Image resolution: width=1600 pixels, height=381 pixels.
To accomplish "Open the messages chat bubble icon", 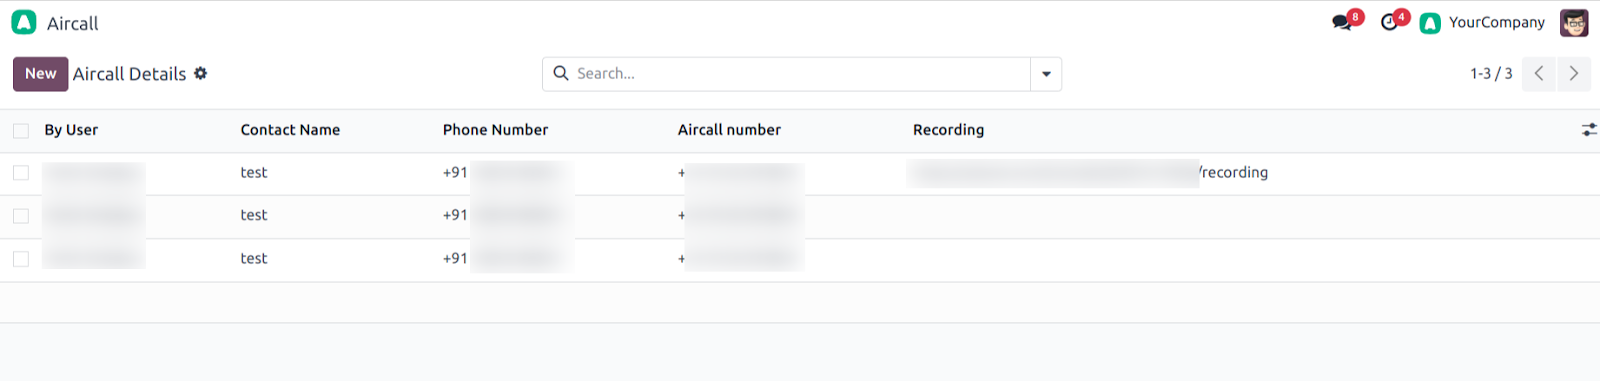I will coord(1341,23).
